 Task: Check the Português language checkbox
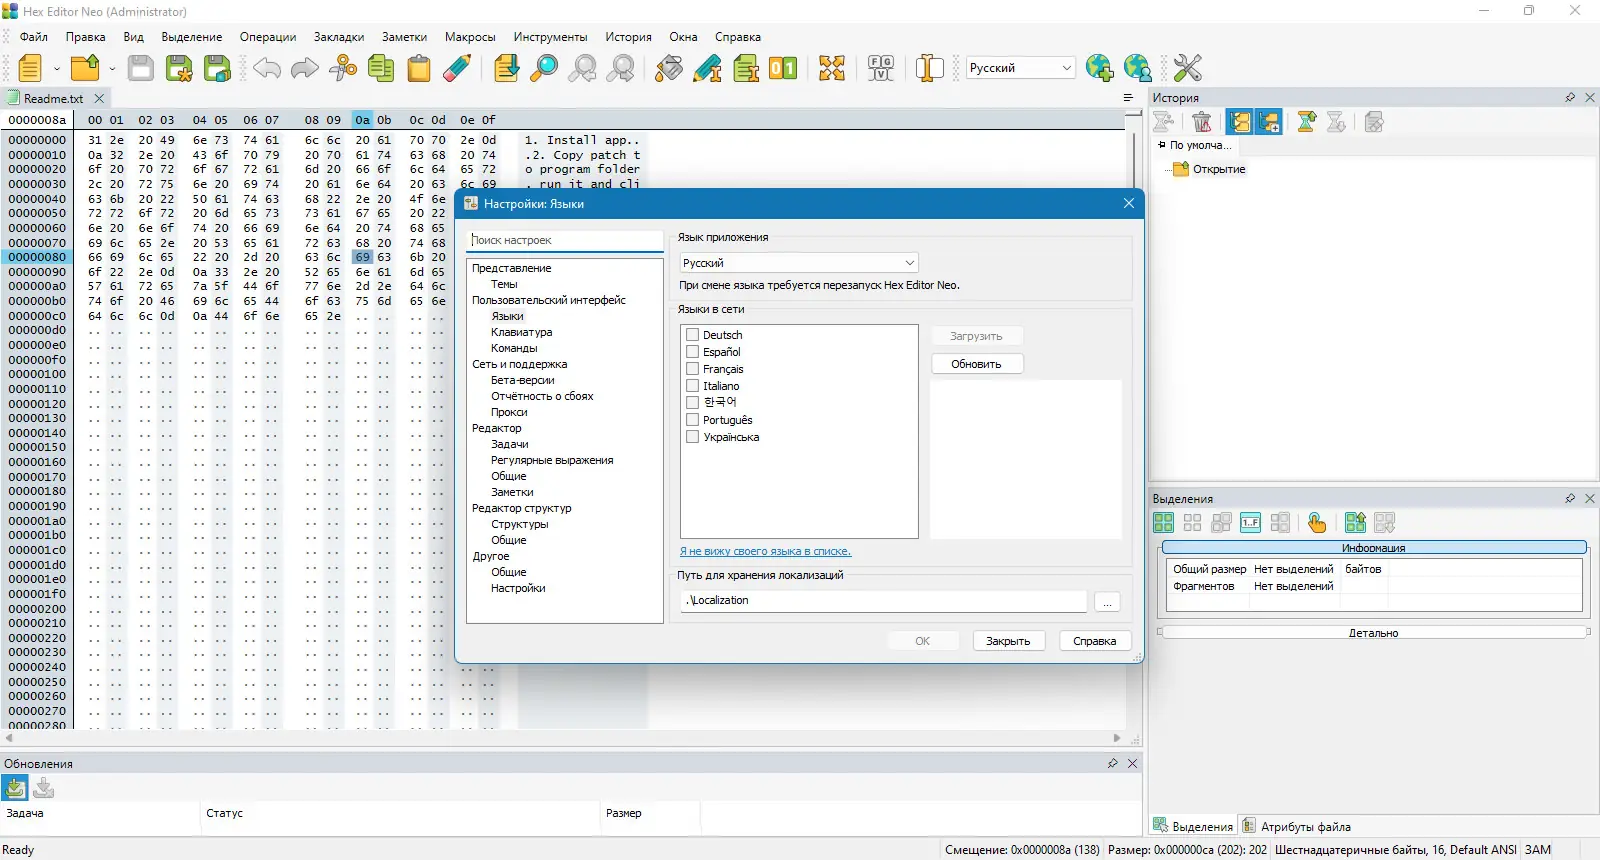pyautogui.click(x=692, y=419)
